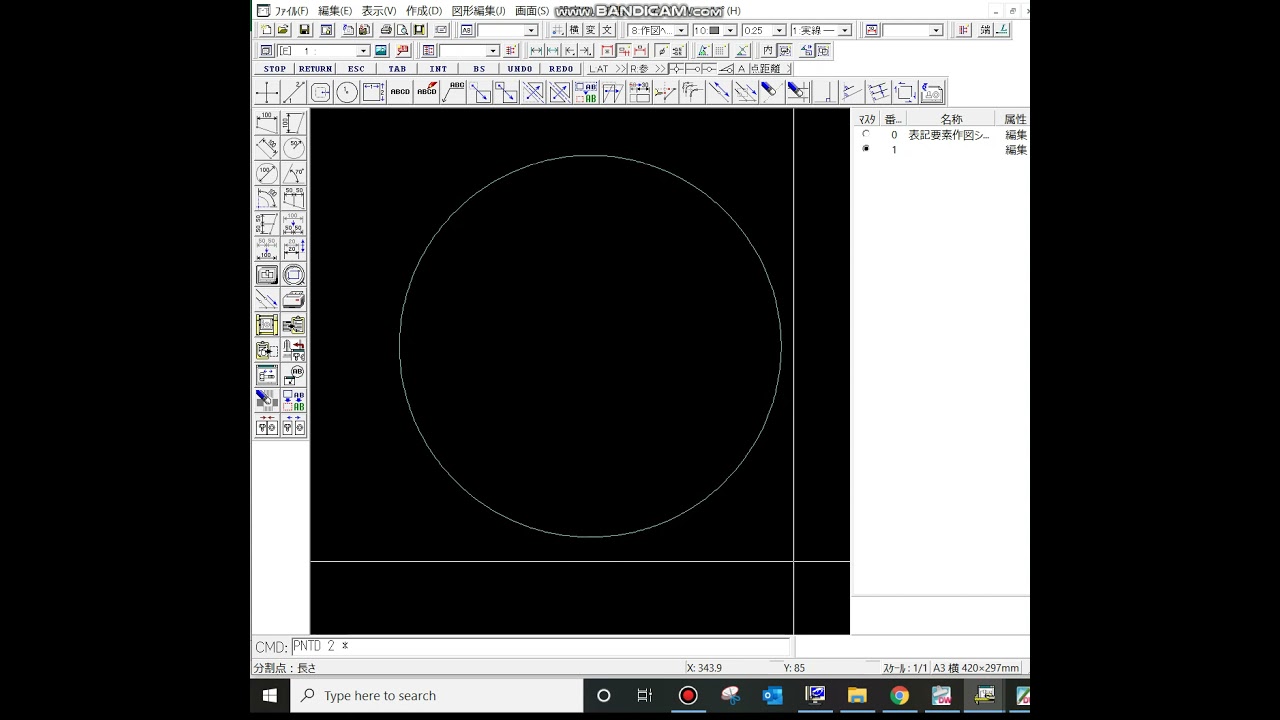Click the ESC button
The image size is (1280, 720).
[356, 69]
